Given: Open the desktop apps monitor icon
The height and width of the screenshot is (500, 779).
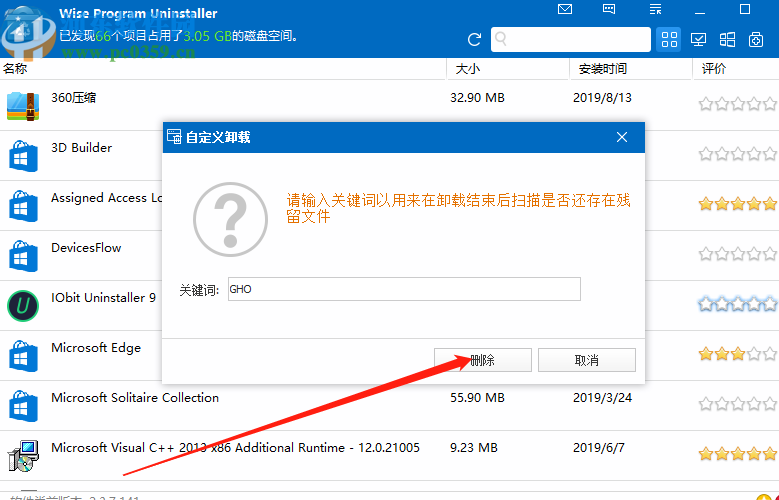Looking at the screenshot, I should click(x=699, y=40).
